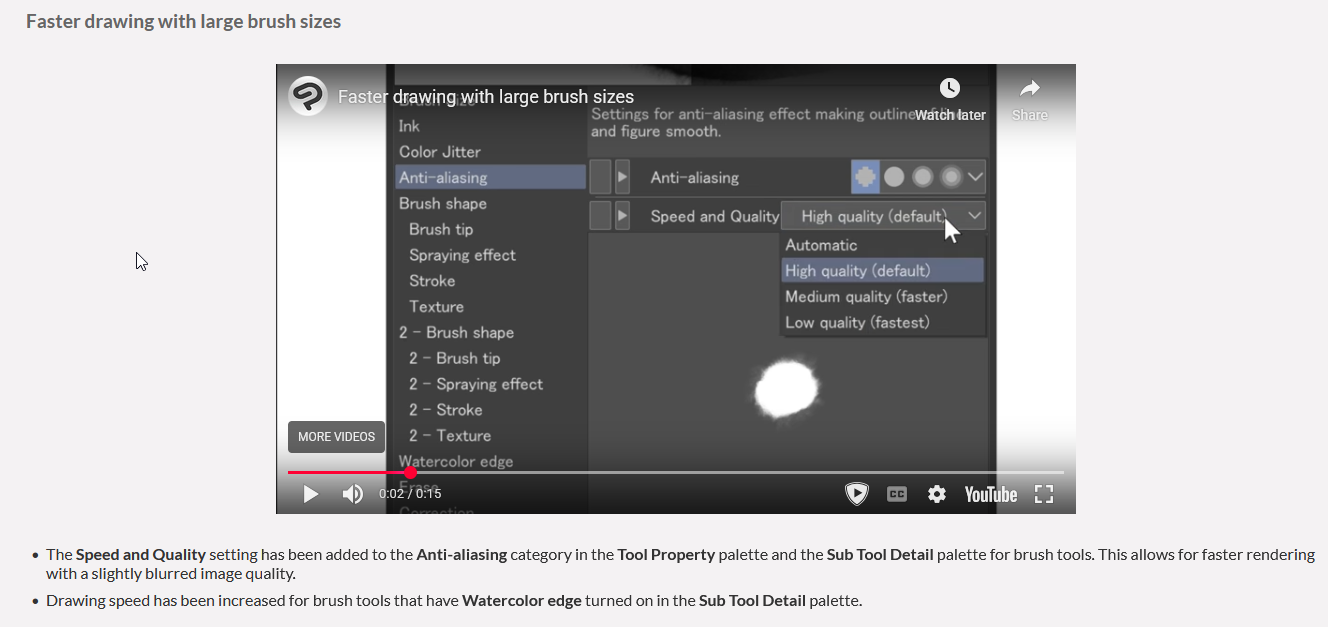This screenshot has width=1328, height=627.
Task: Mute the video volume speaker icon
Action: coord(353,494)
